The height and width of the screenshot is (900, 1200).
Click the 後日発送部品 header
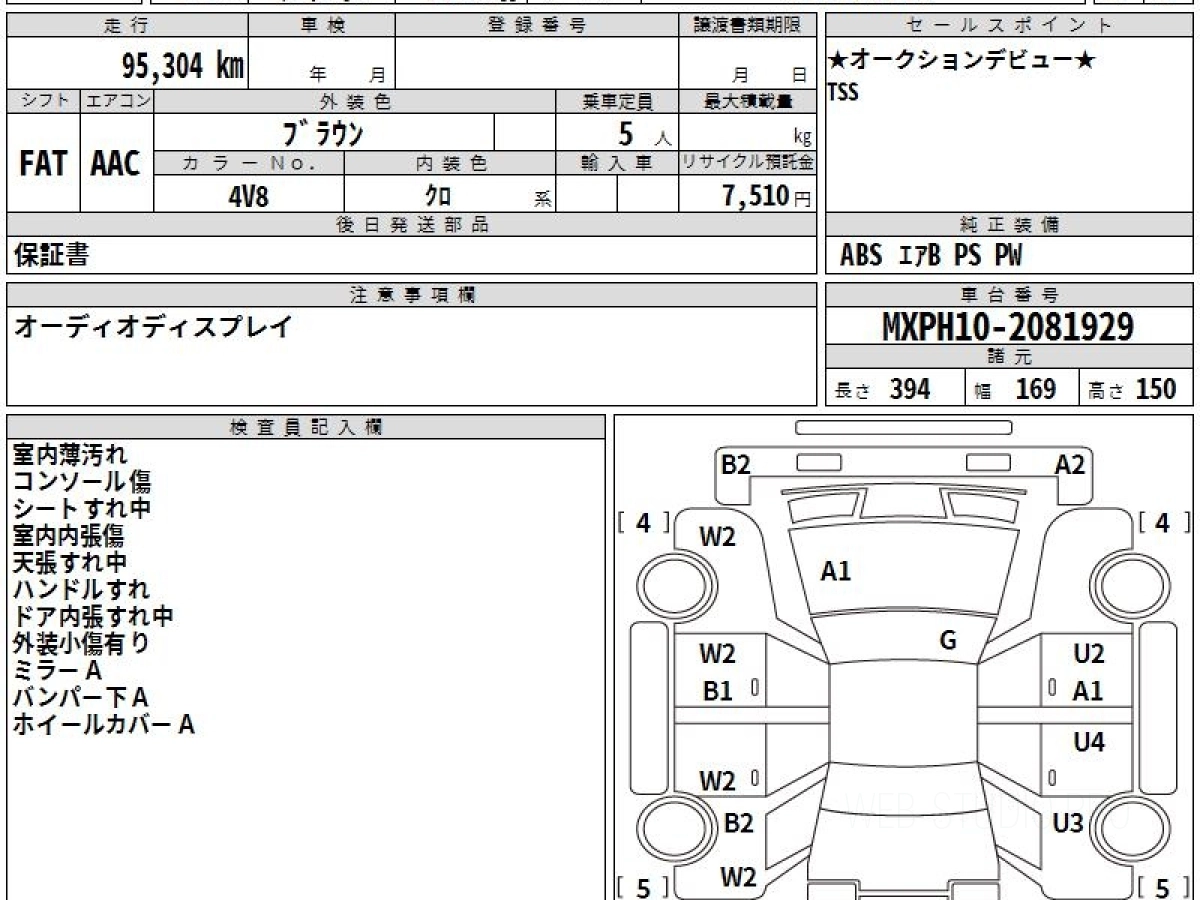pos(411,225)
